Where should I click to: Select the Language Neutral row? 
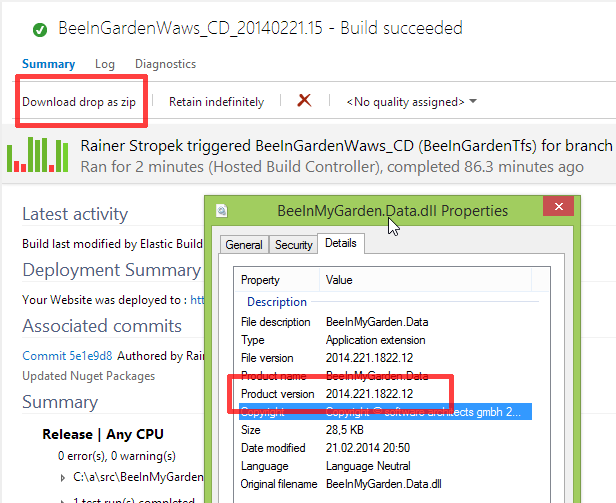385,466
